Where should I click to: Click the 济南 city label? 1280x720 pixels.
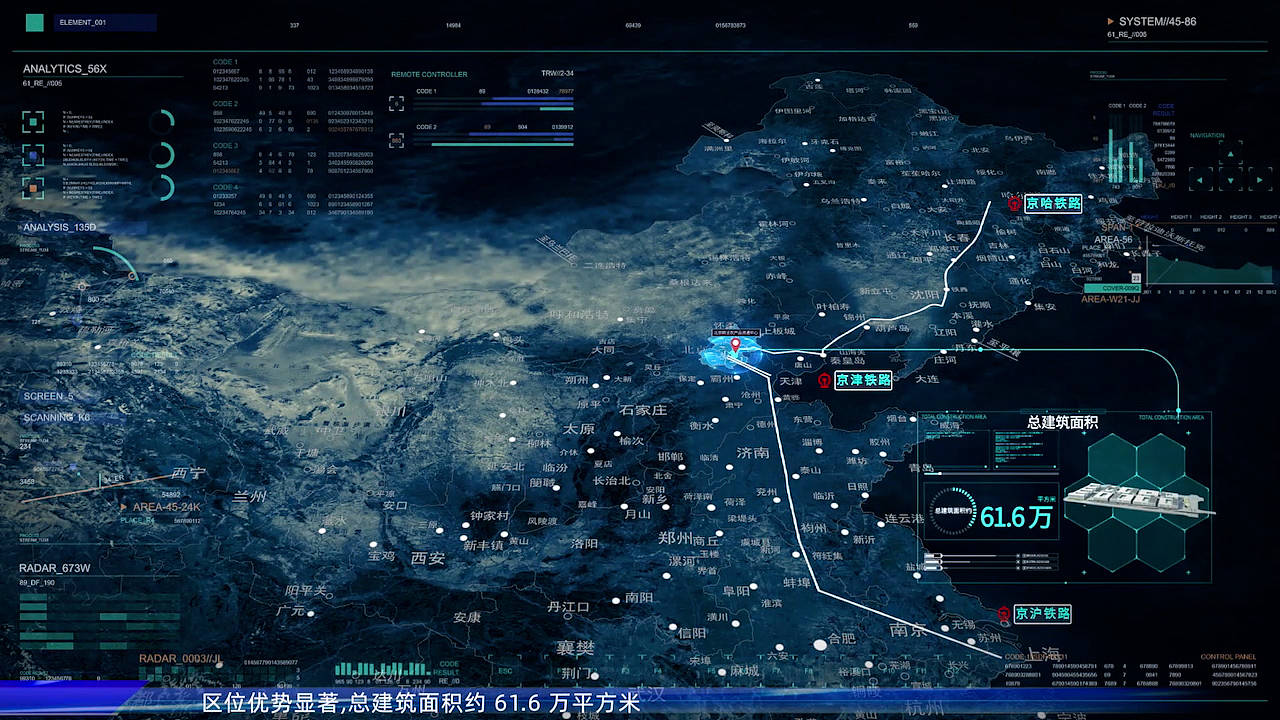pos(753,453)
